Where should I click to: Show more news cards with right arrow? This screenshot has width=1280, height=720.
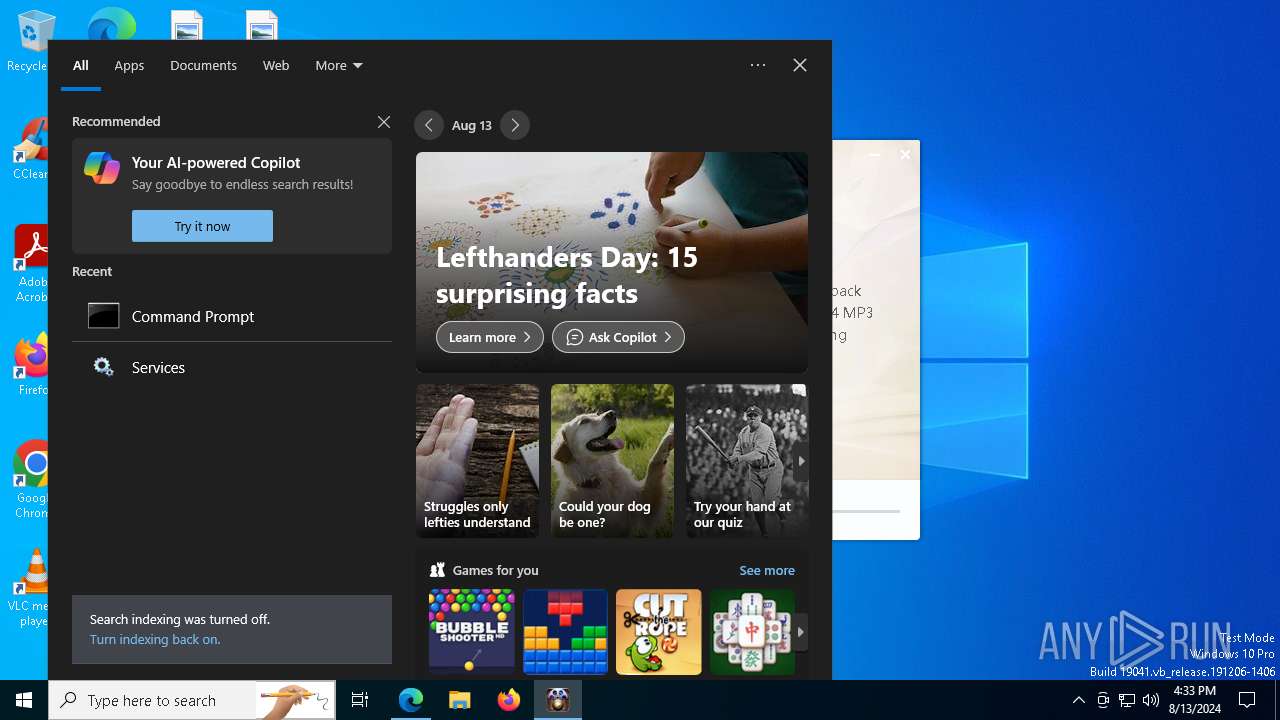[800, 461]
